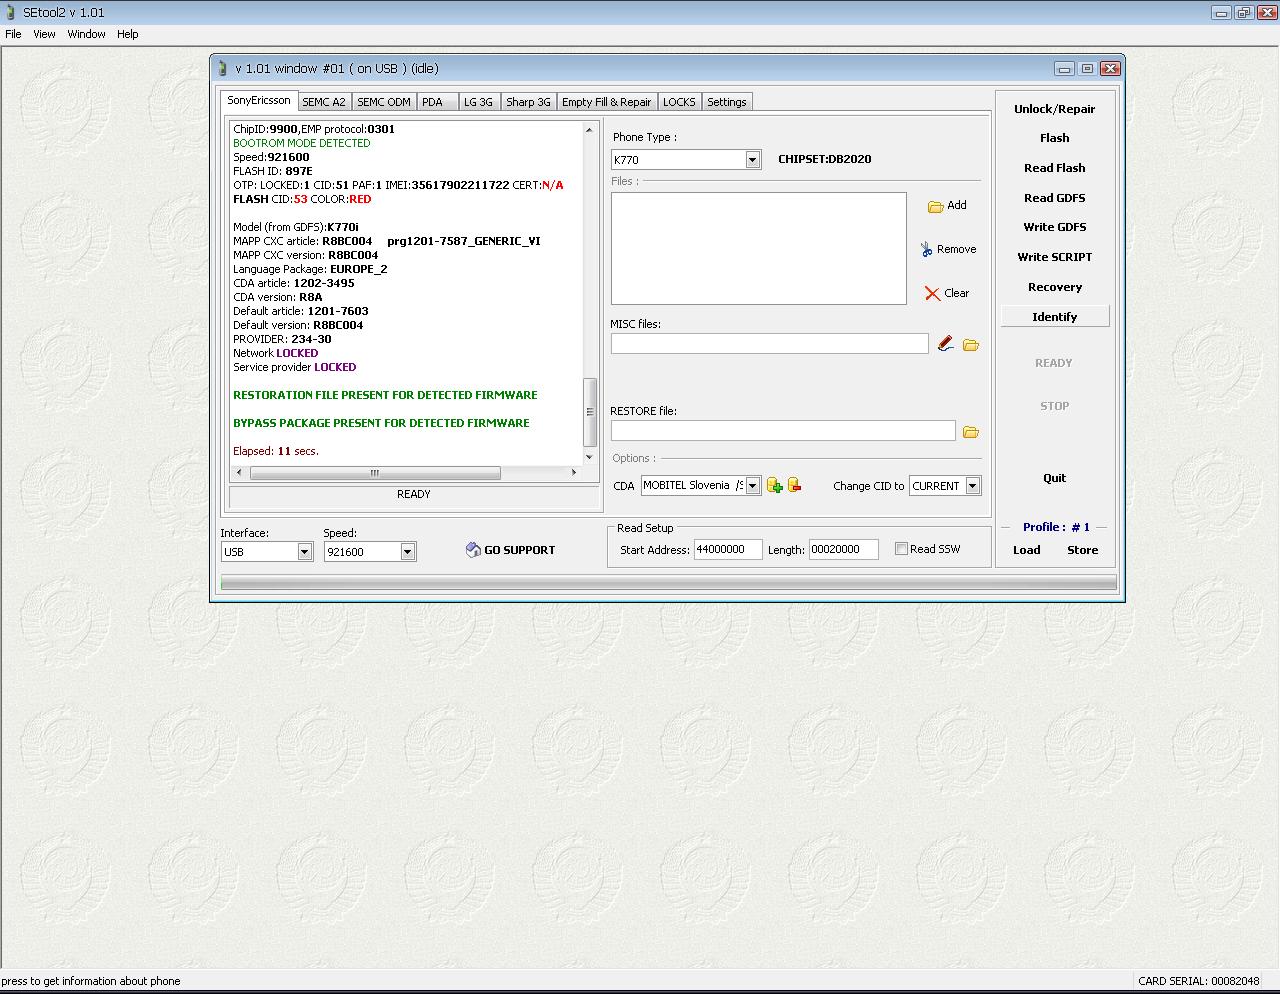Viewport: 1280px width, 994px height.
Task: Switch to the SEMC ODM tab
Action: (x=384, y=102)
